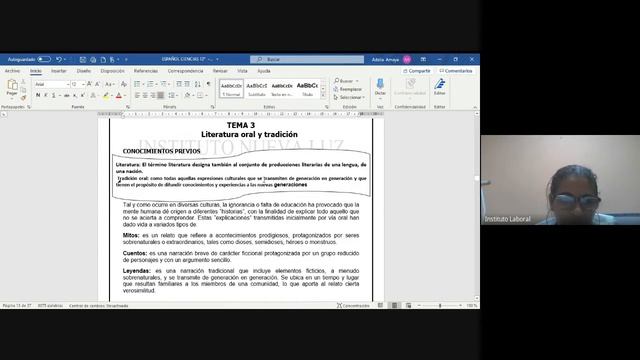Increase the paragraph indent
Image resolution: width=640 pixels, height=360 pixels.
pos(187,84)
